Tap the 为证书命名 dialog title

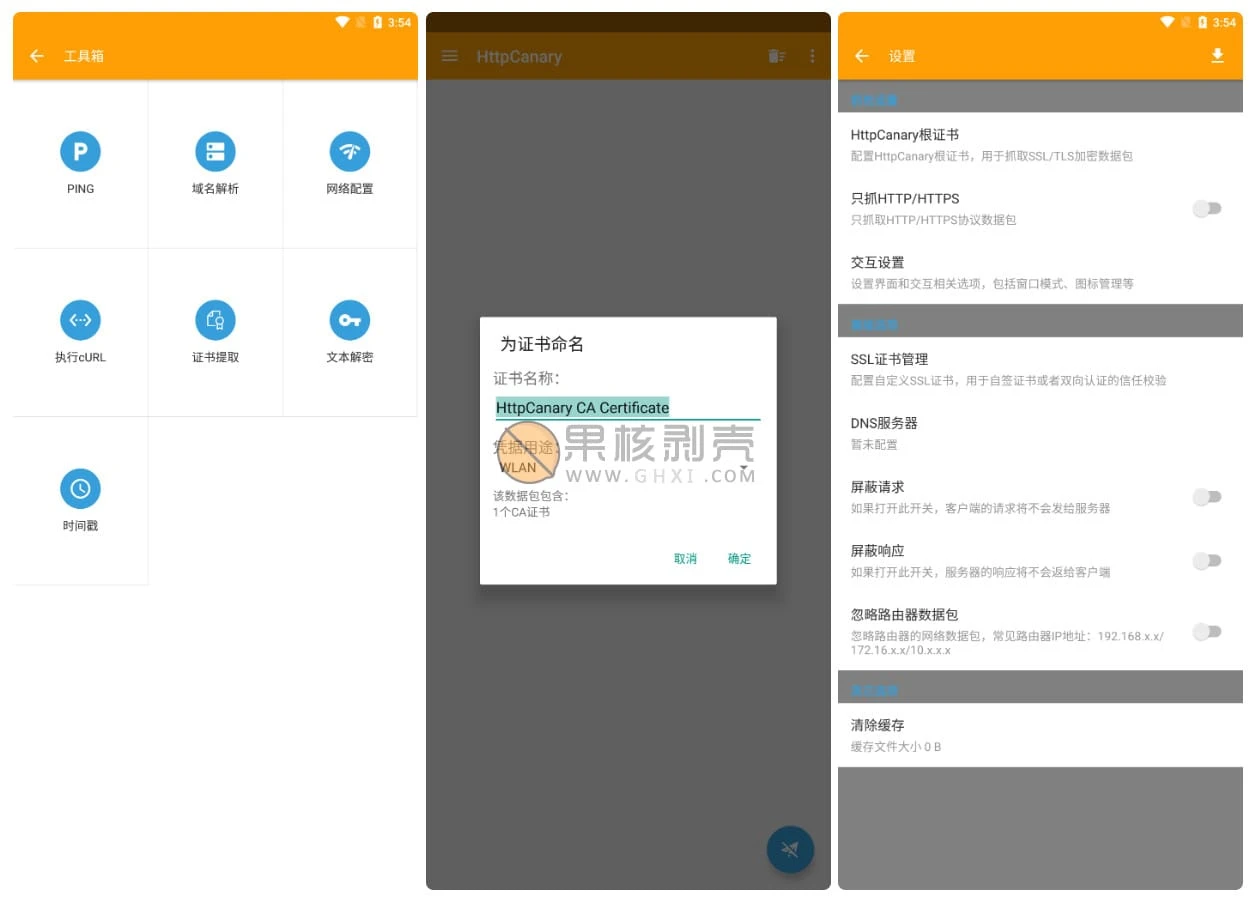point(542,344)
